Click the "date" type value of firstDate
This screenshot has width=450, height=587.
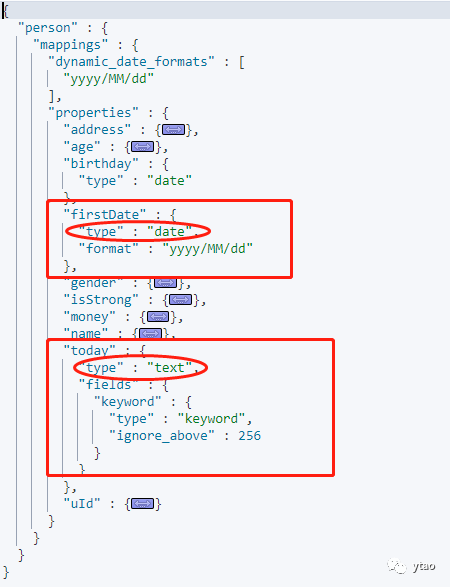pos(169,232)
